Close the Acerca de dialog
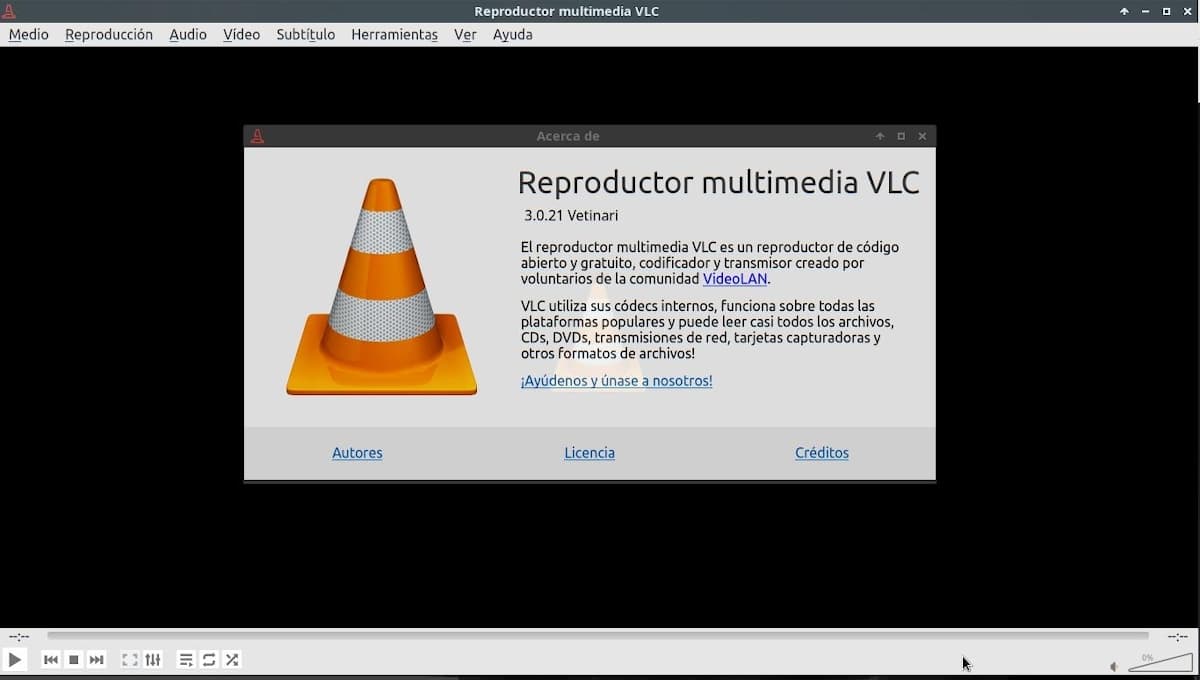Viewport: 1200px width, 680px height. tap(922, 136)
